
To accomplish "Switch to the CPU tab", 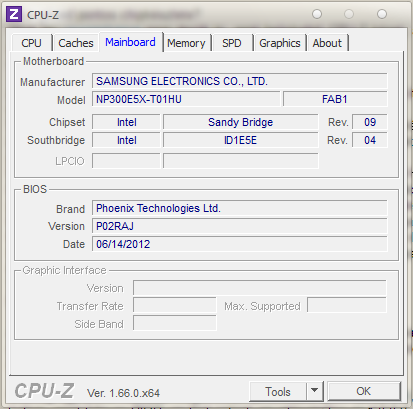I will 32,43.
